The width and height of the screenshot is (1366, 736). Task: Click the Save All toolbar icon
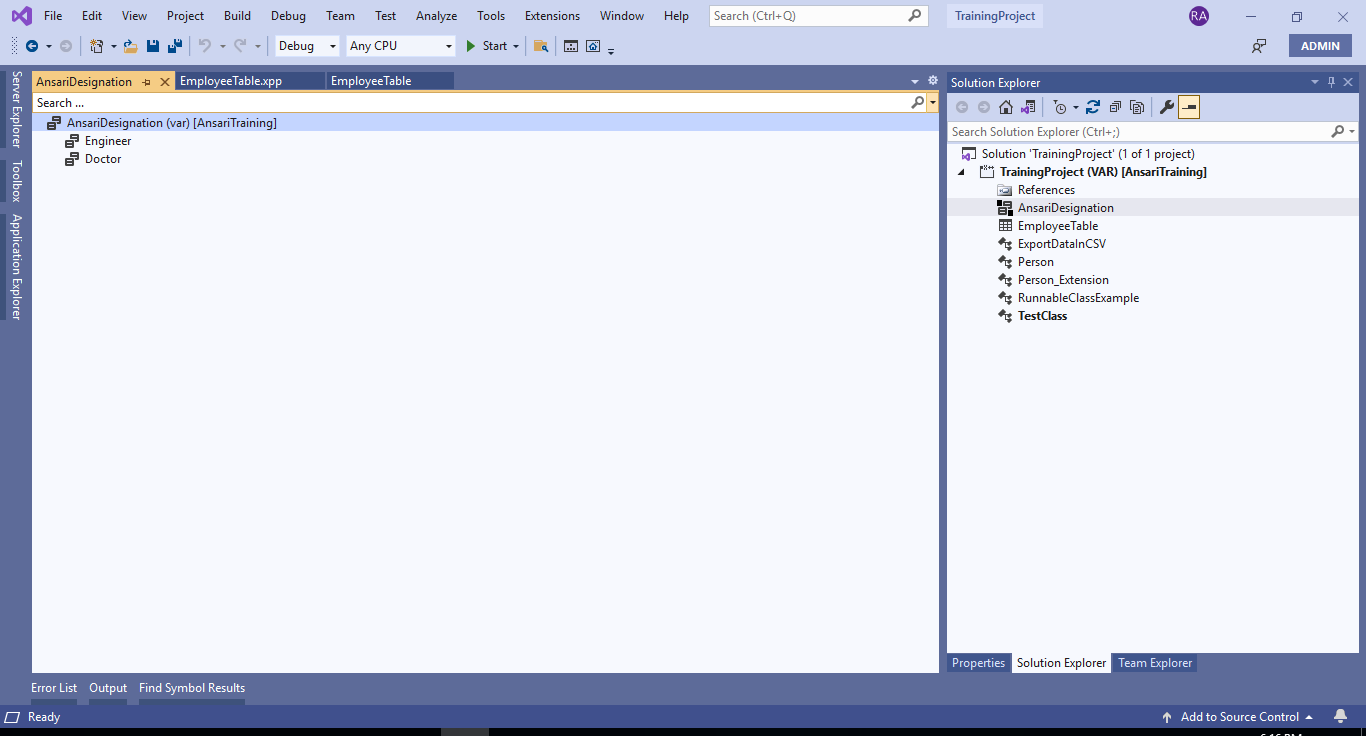[x=174, y=46]
